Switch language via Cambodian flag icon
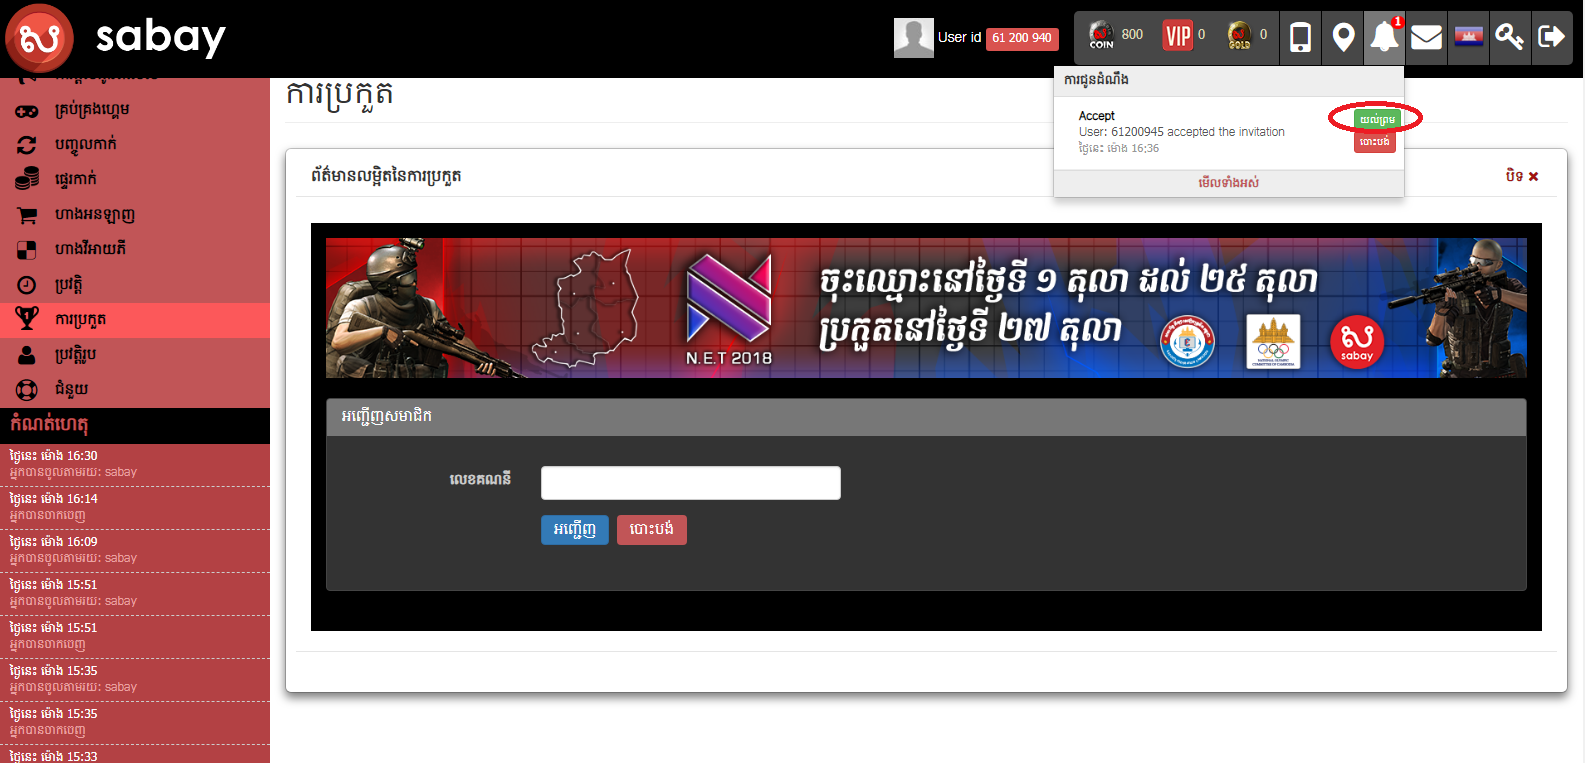The height and width of the screenshot is (763, 1585). click(x=1468, y=38)
